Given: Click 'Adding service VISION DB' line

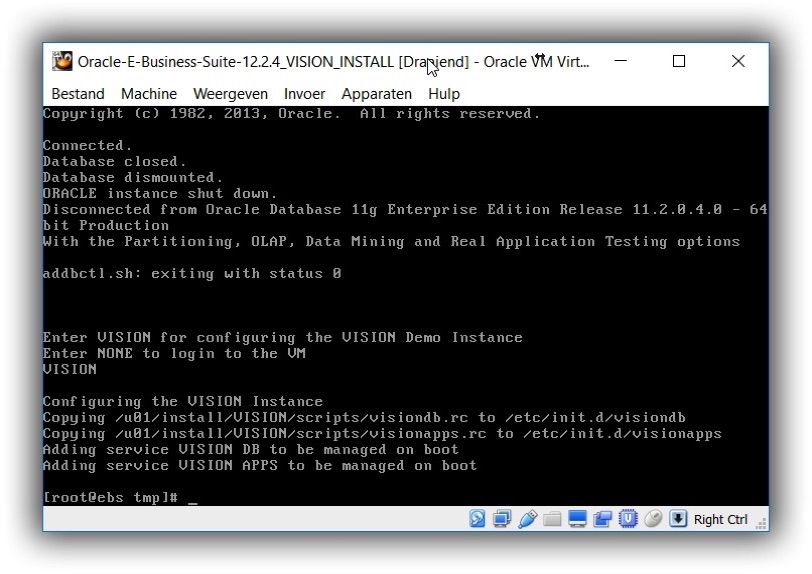Looking at the screenshot, I should 251,450.
